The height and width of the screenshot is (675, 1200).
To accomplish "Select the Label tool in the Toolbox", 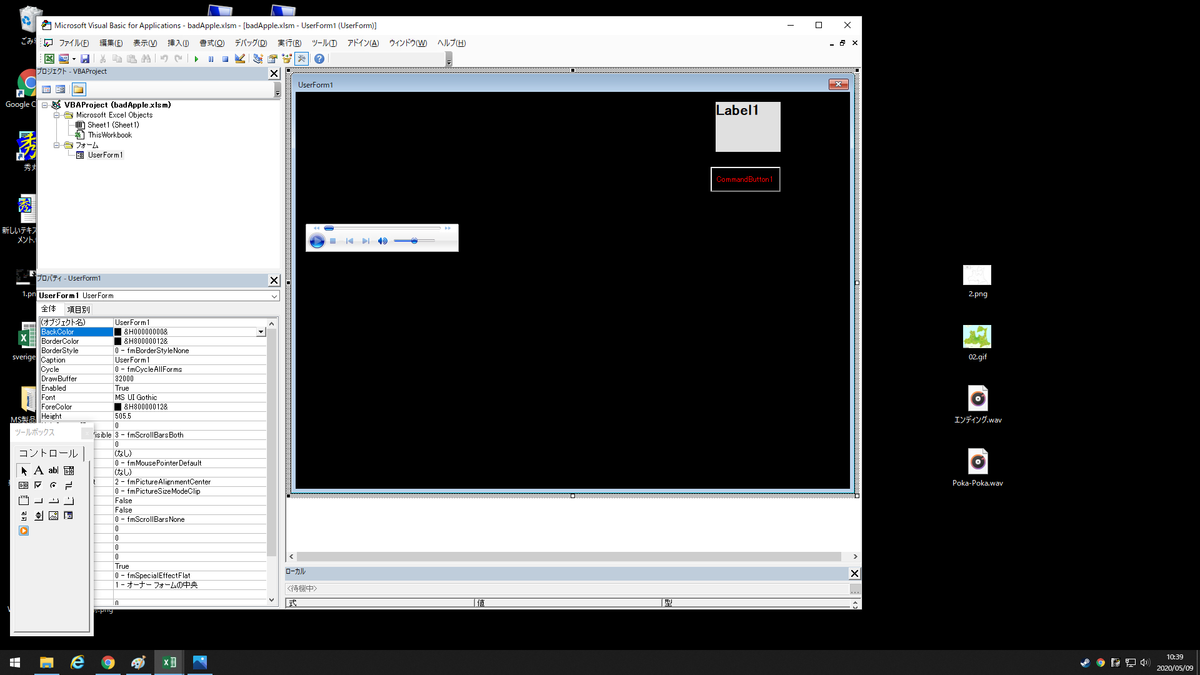I will [x=38, y=470].
